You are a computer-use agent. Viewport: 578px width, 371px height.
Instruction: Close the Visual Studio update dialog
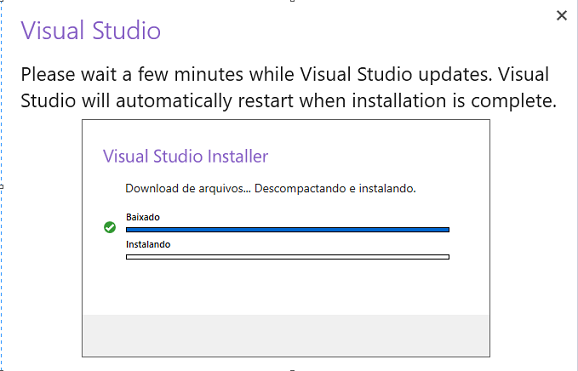561,15
